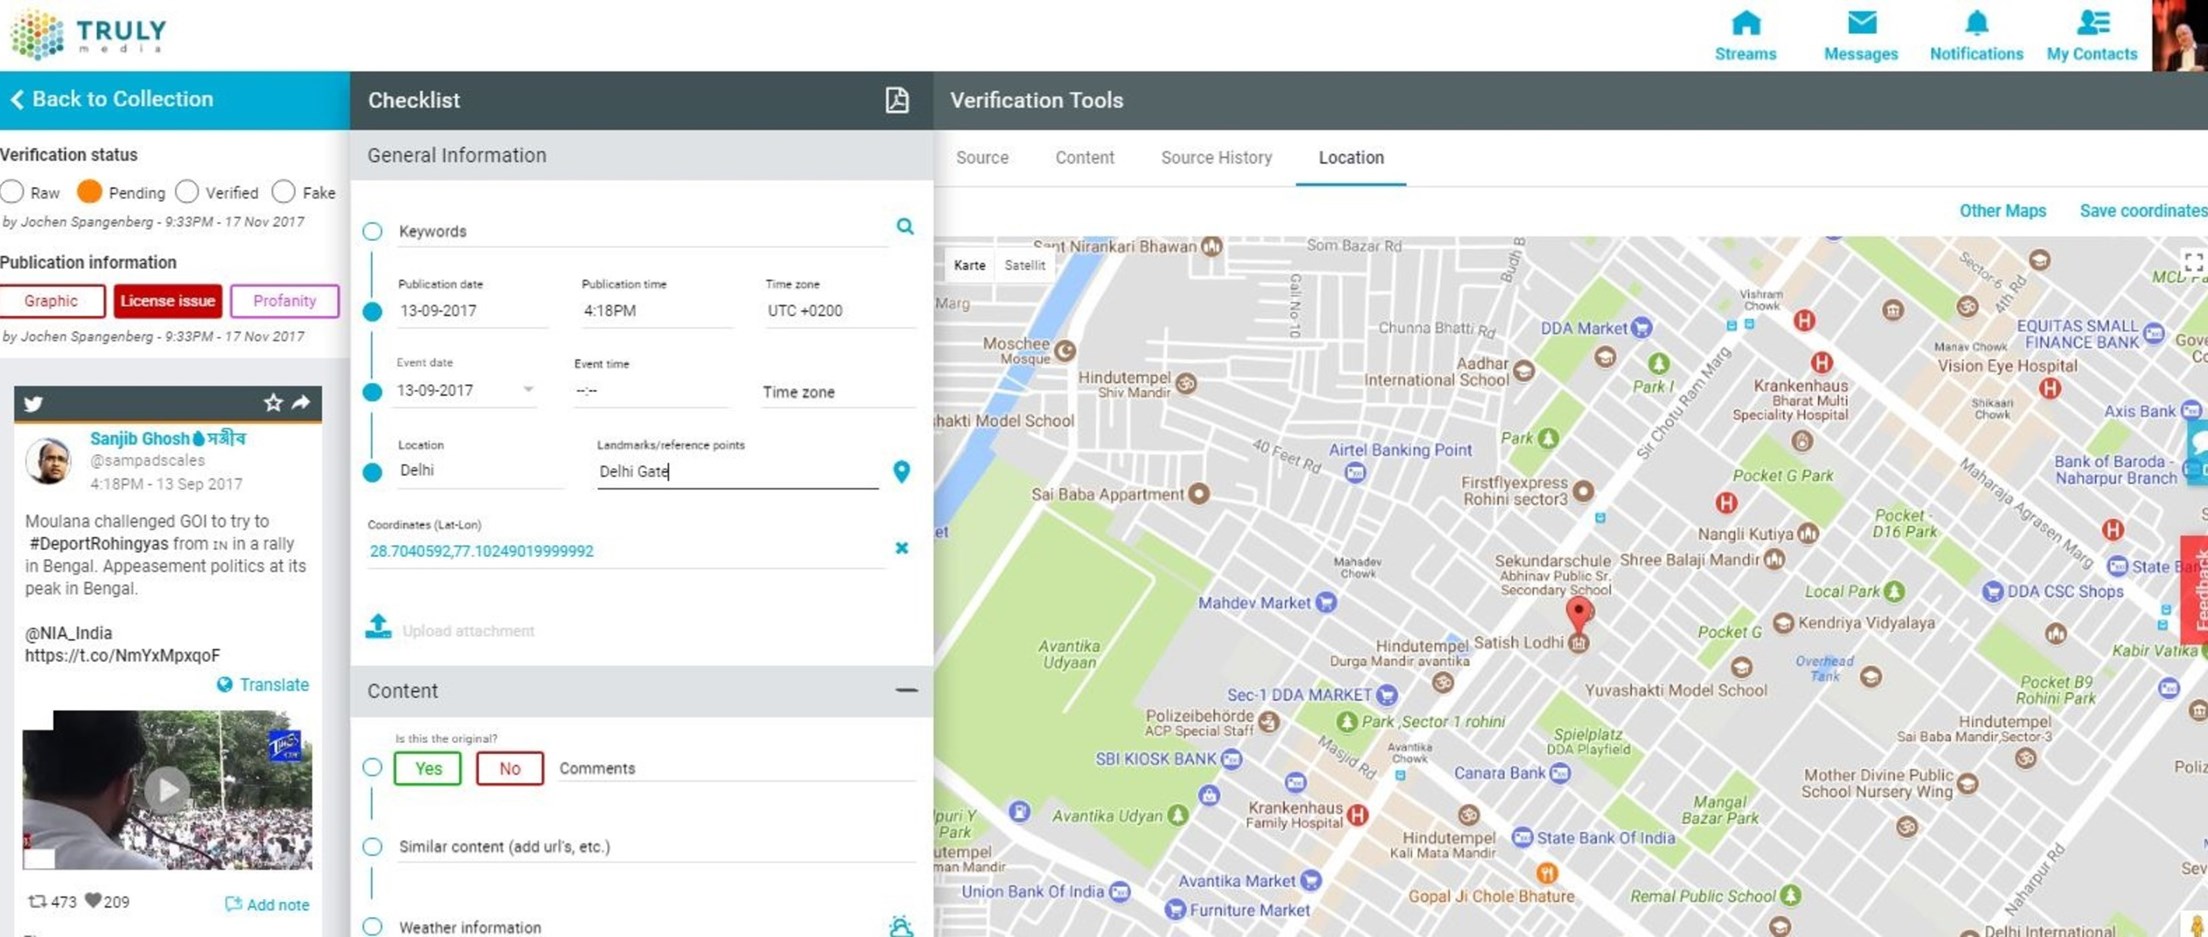The image size is (2208, 937).
Task: Go back to Collection
Action: pos(112,99)
